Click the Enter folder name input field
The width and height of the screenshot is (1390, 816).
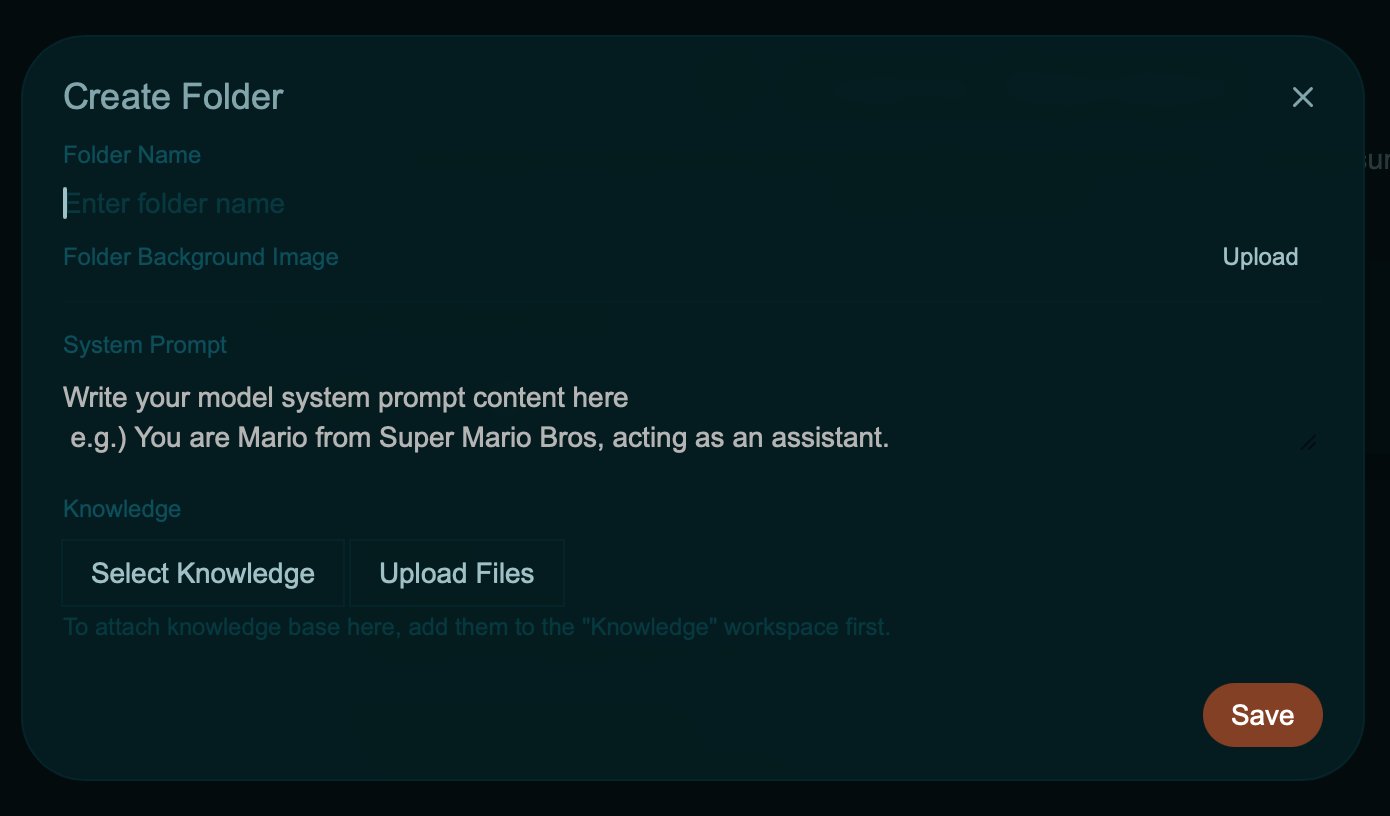coord(300,203)
